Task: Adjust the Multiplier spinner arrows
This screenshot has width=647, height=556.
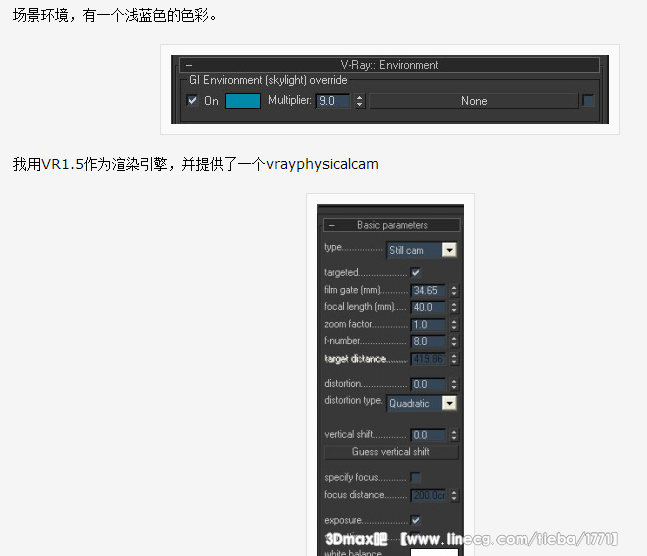Action: tap(360, 101)
